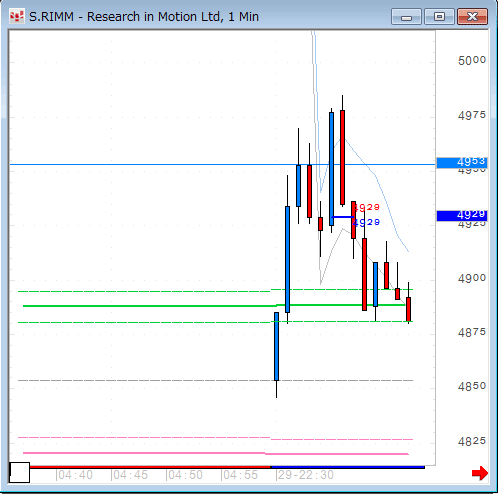Click the dark blue 4929 price marker
Viewport: 498px width, 494px height.
(x=462, y=216)
